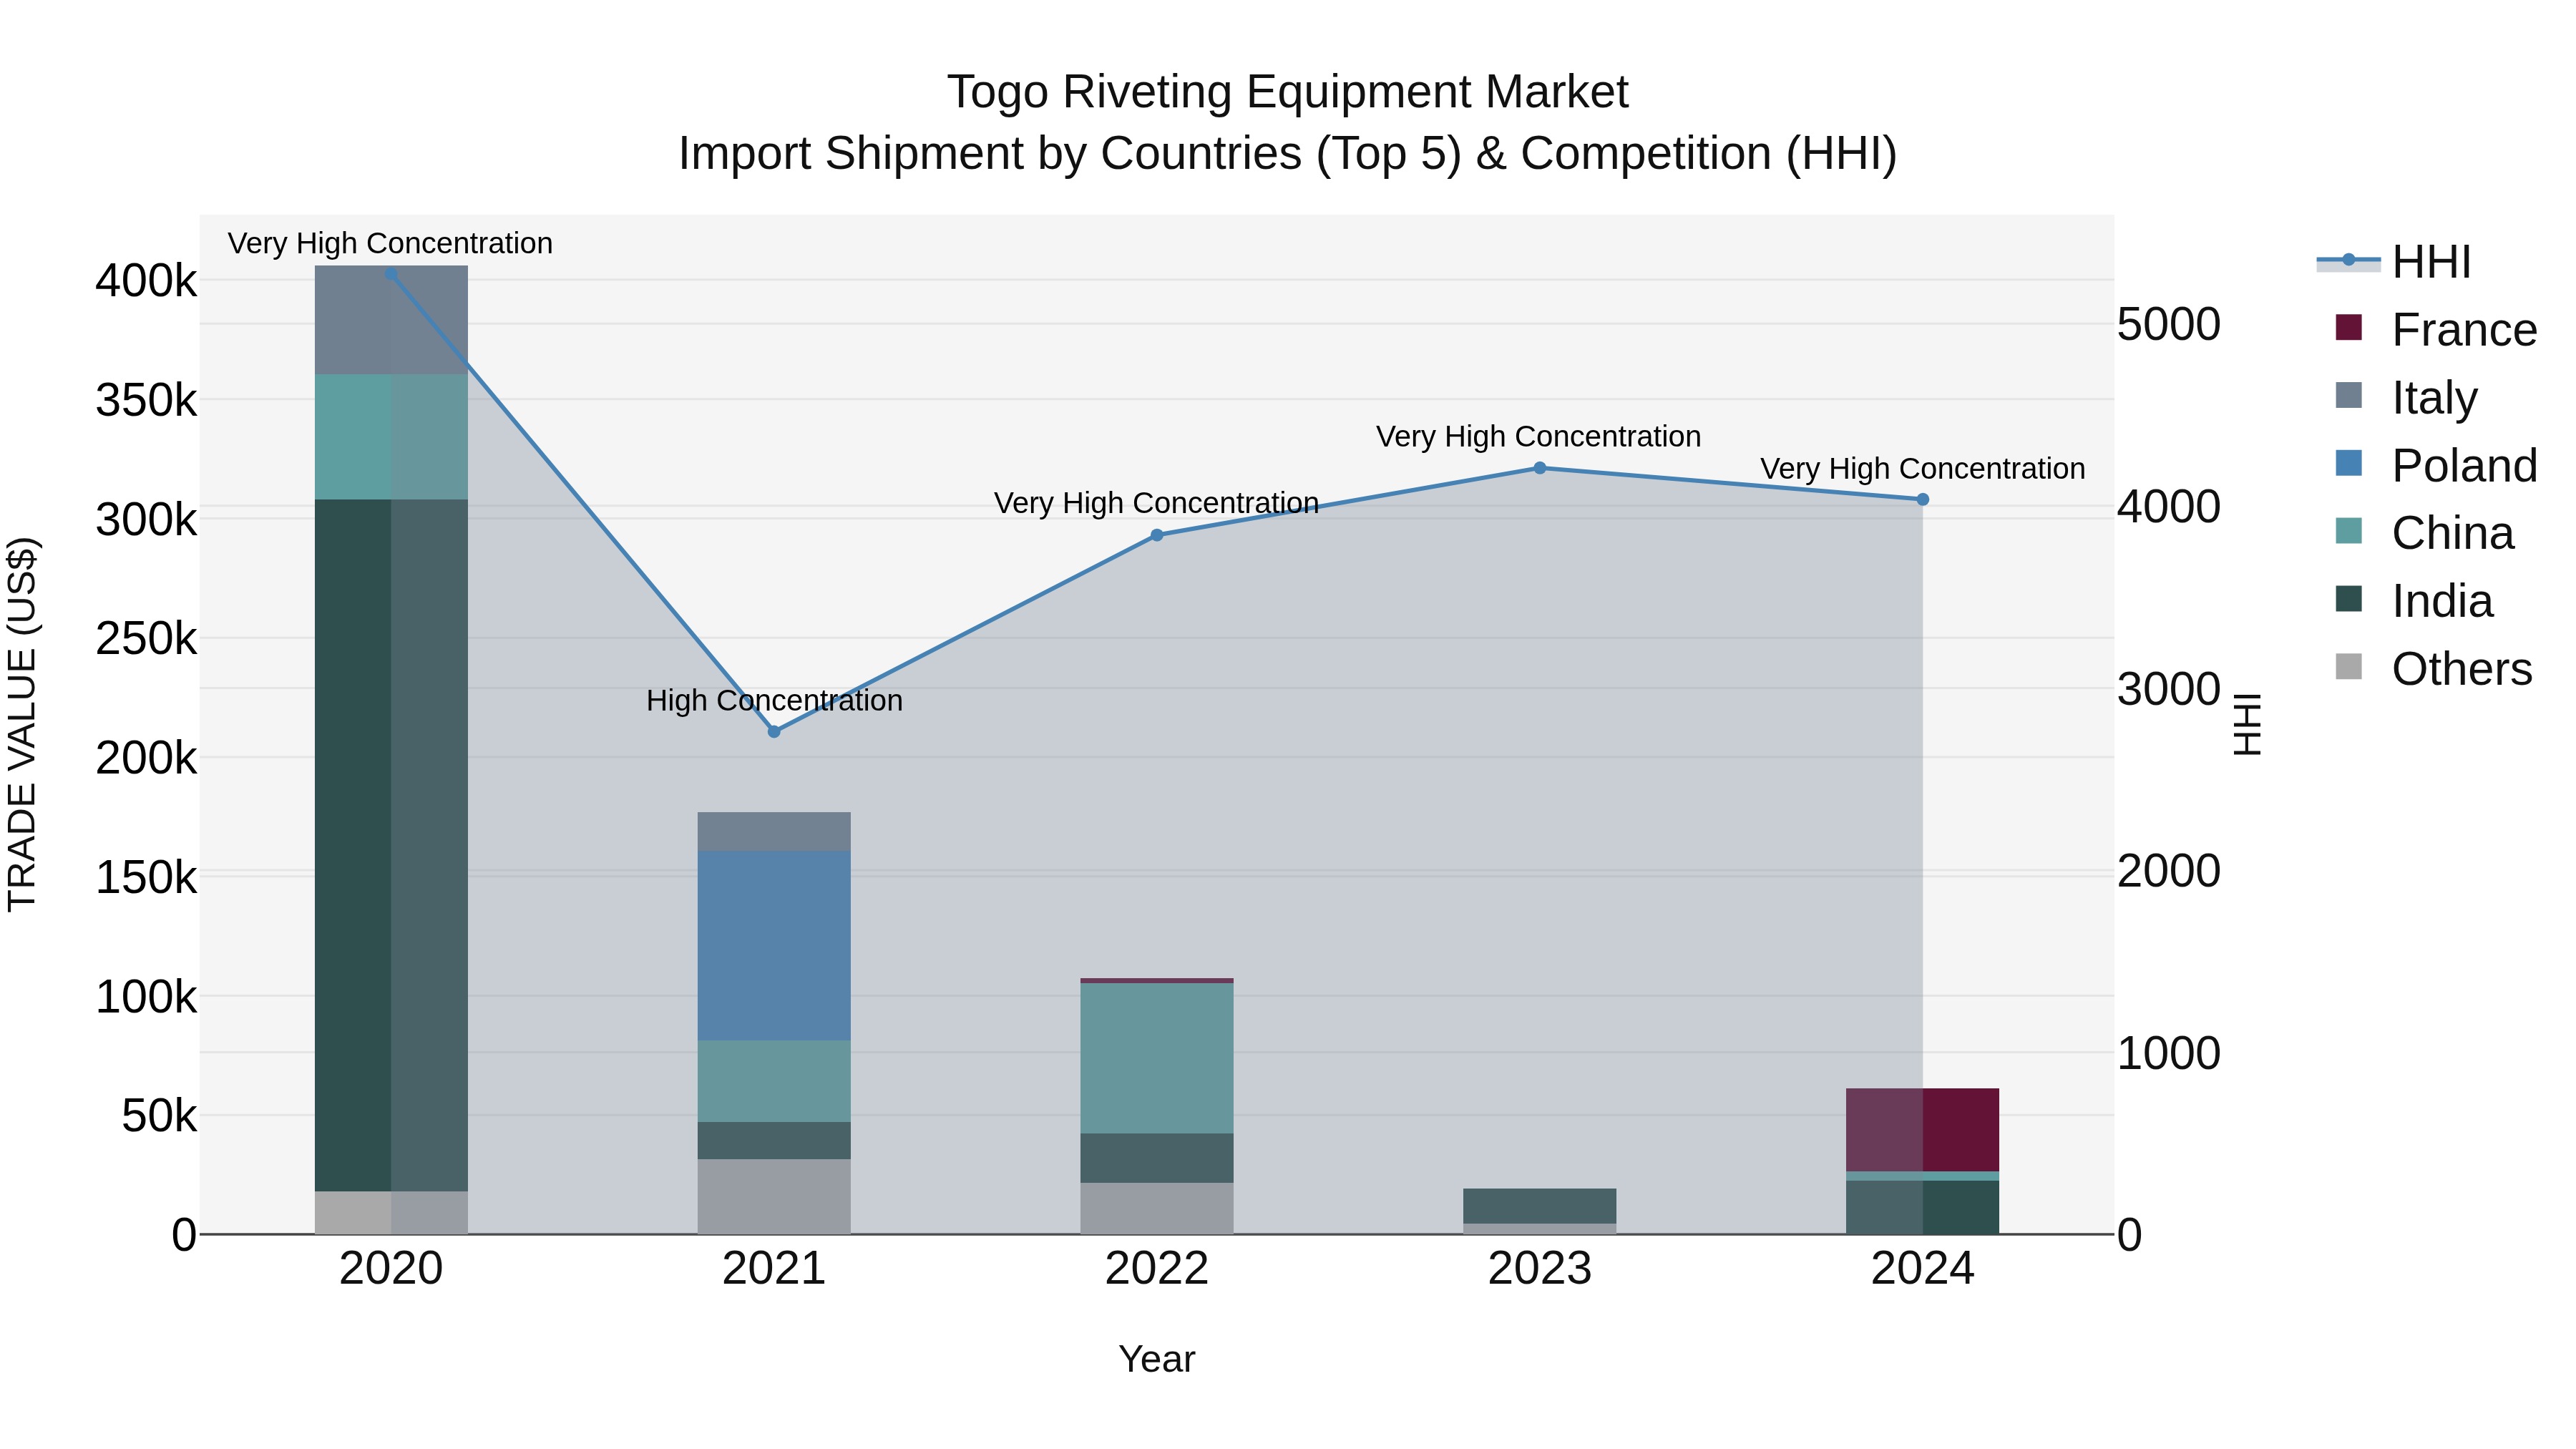2576x1449 pixels.
Task: Click the 2020 x-axis tick label
Action: pyautogui.click(x=391, y=1269)
